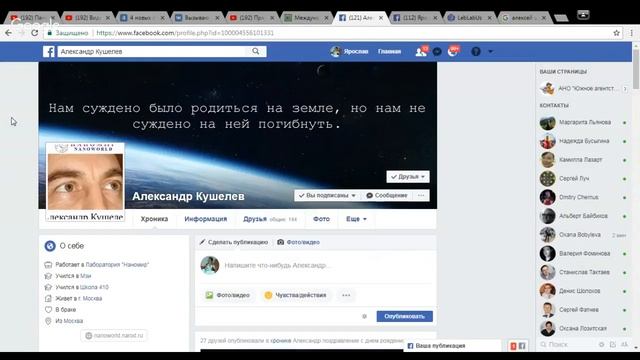Click the Живет в г. Москва home icon
The width and height of the screenshot is (640, 360).
tap(48, 298)
